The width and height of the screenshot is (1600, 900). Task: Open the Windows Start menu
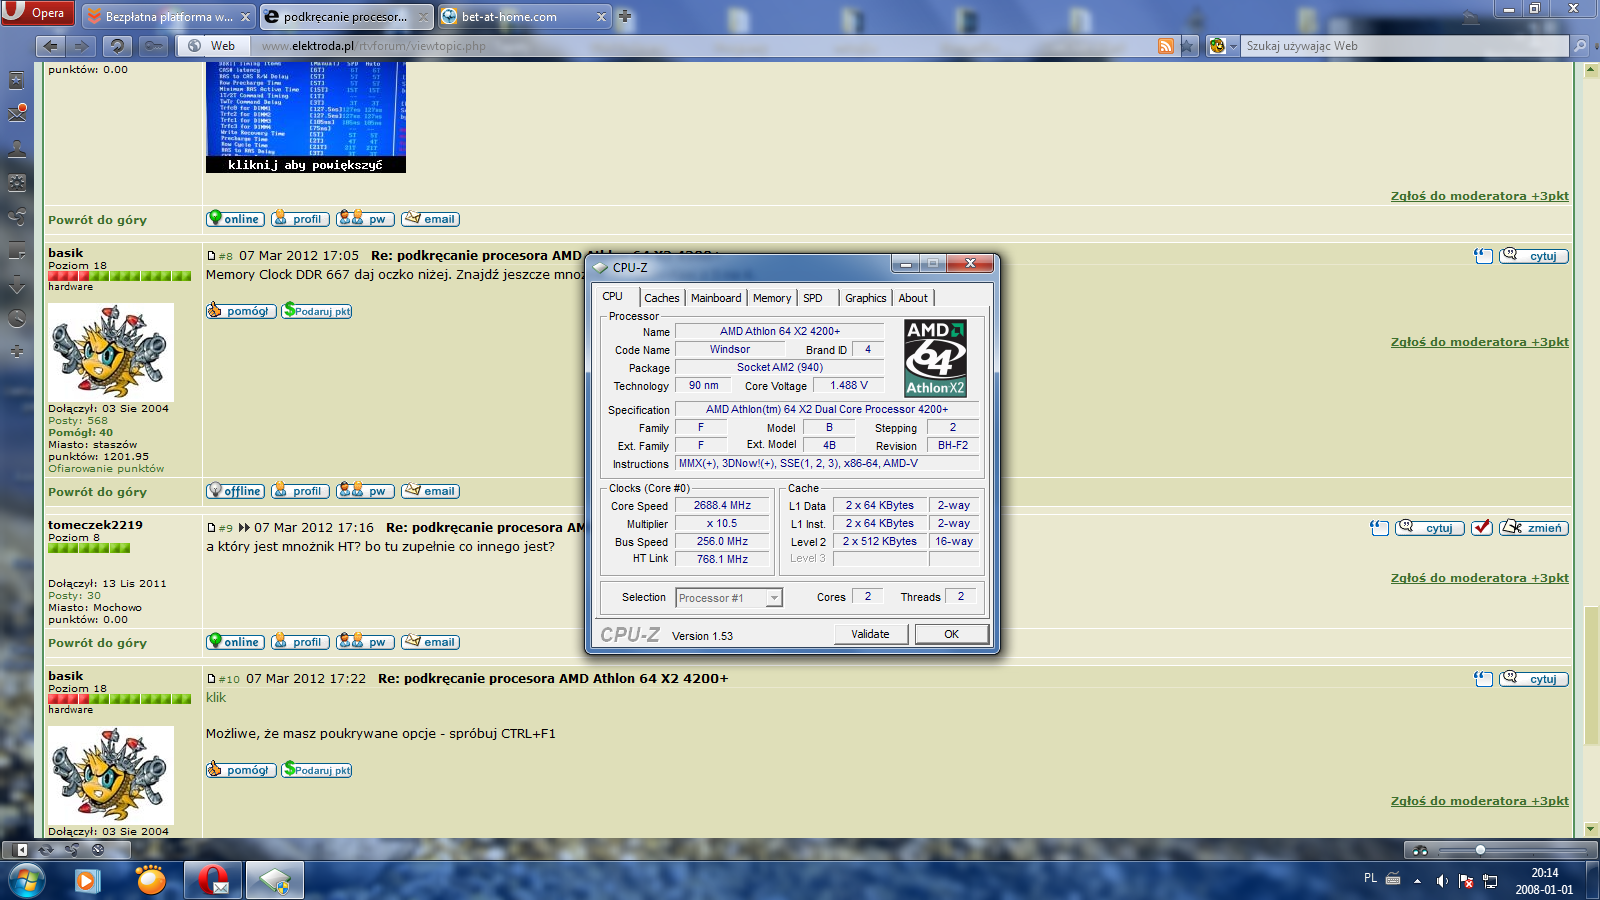point(25,881)
